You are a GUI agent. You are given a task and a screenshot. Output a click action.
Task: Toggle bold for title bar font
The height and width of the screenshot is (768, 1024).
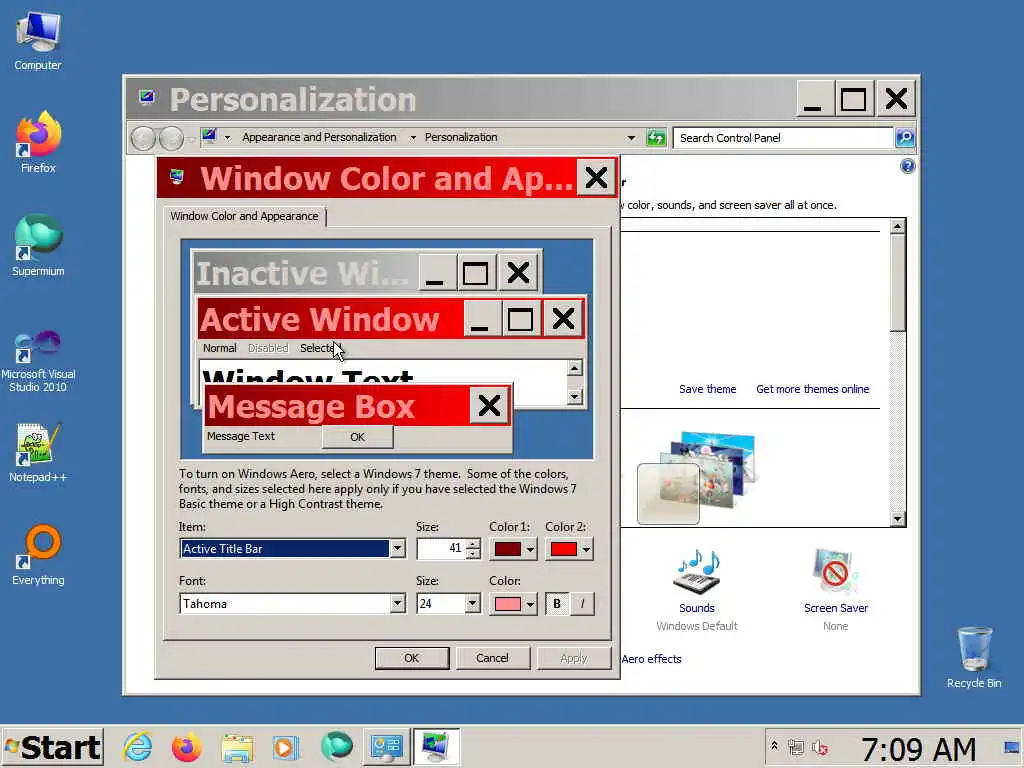pos(556,603)
